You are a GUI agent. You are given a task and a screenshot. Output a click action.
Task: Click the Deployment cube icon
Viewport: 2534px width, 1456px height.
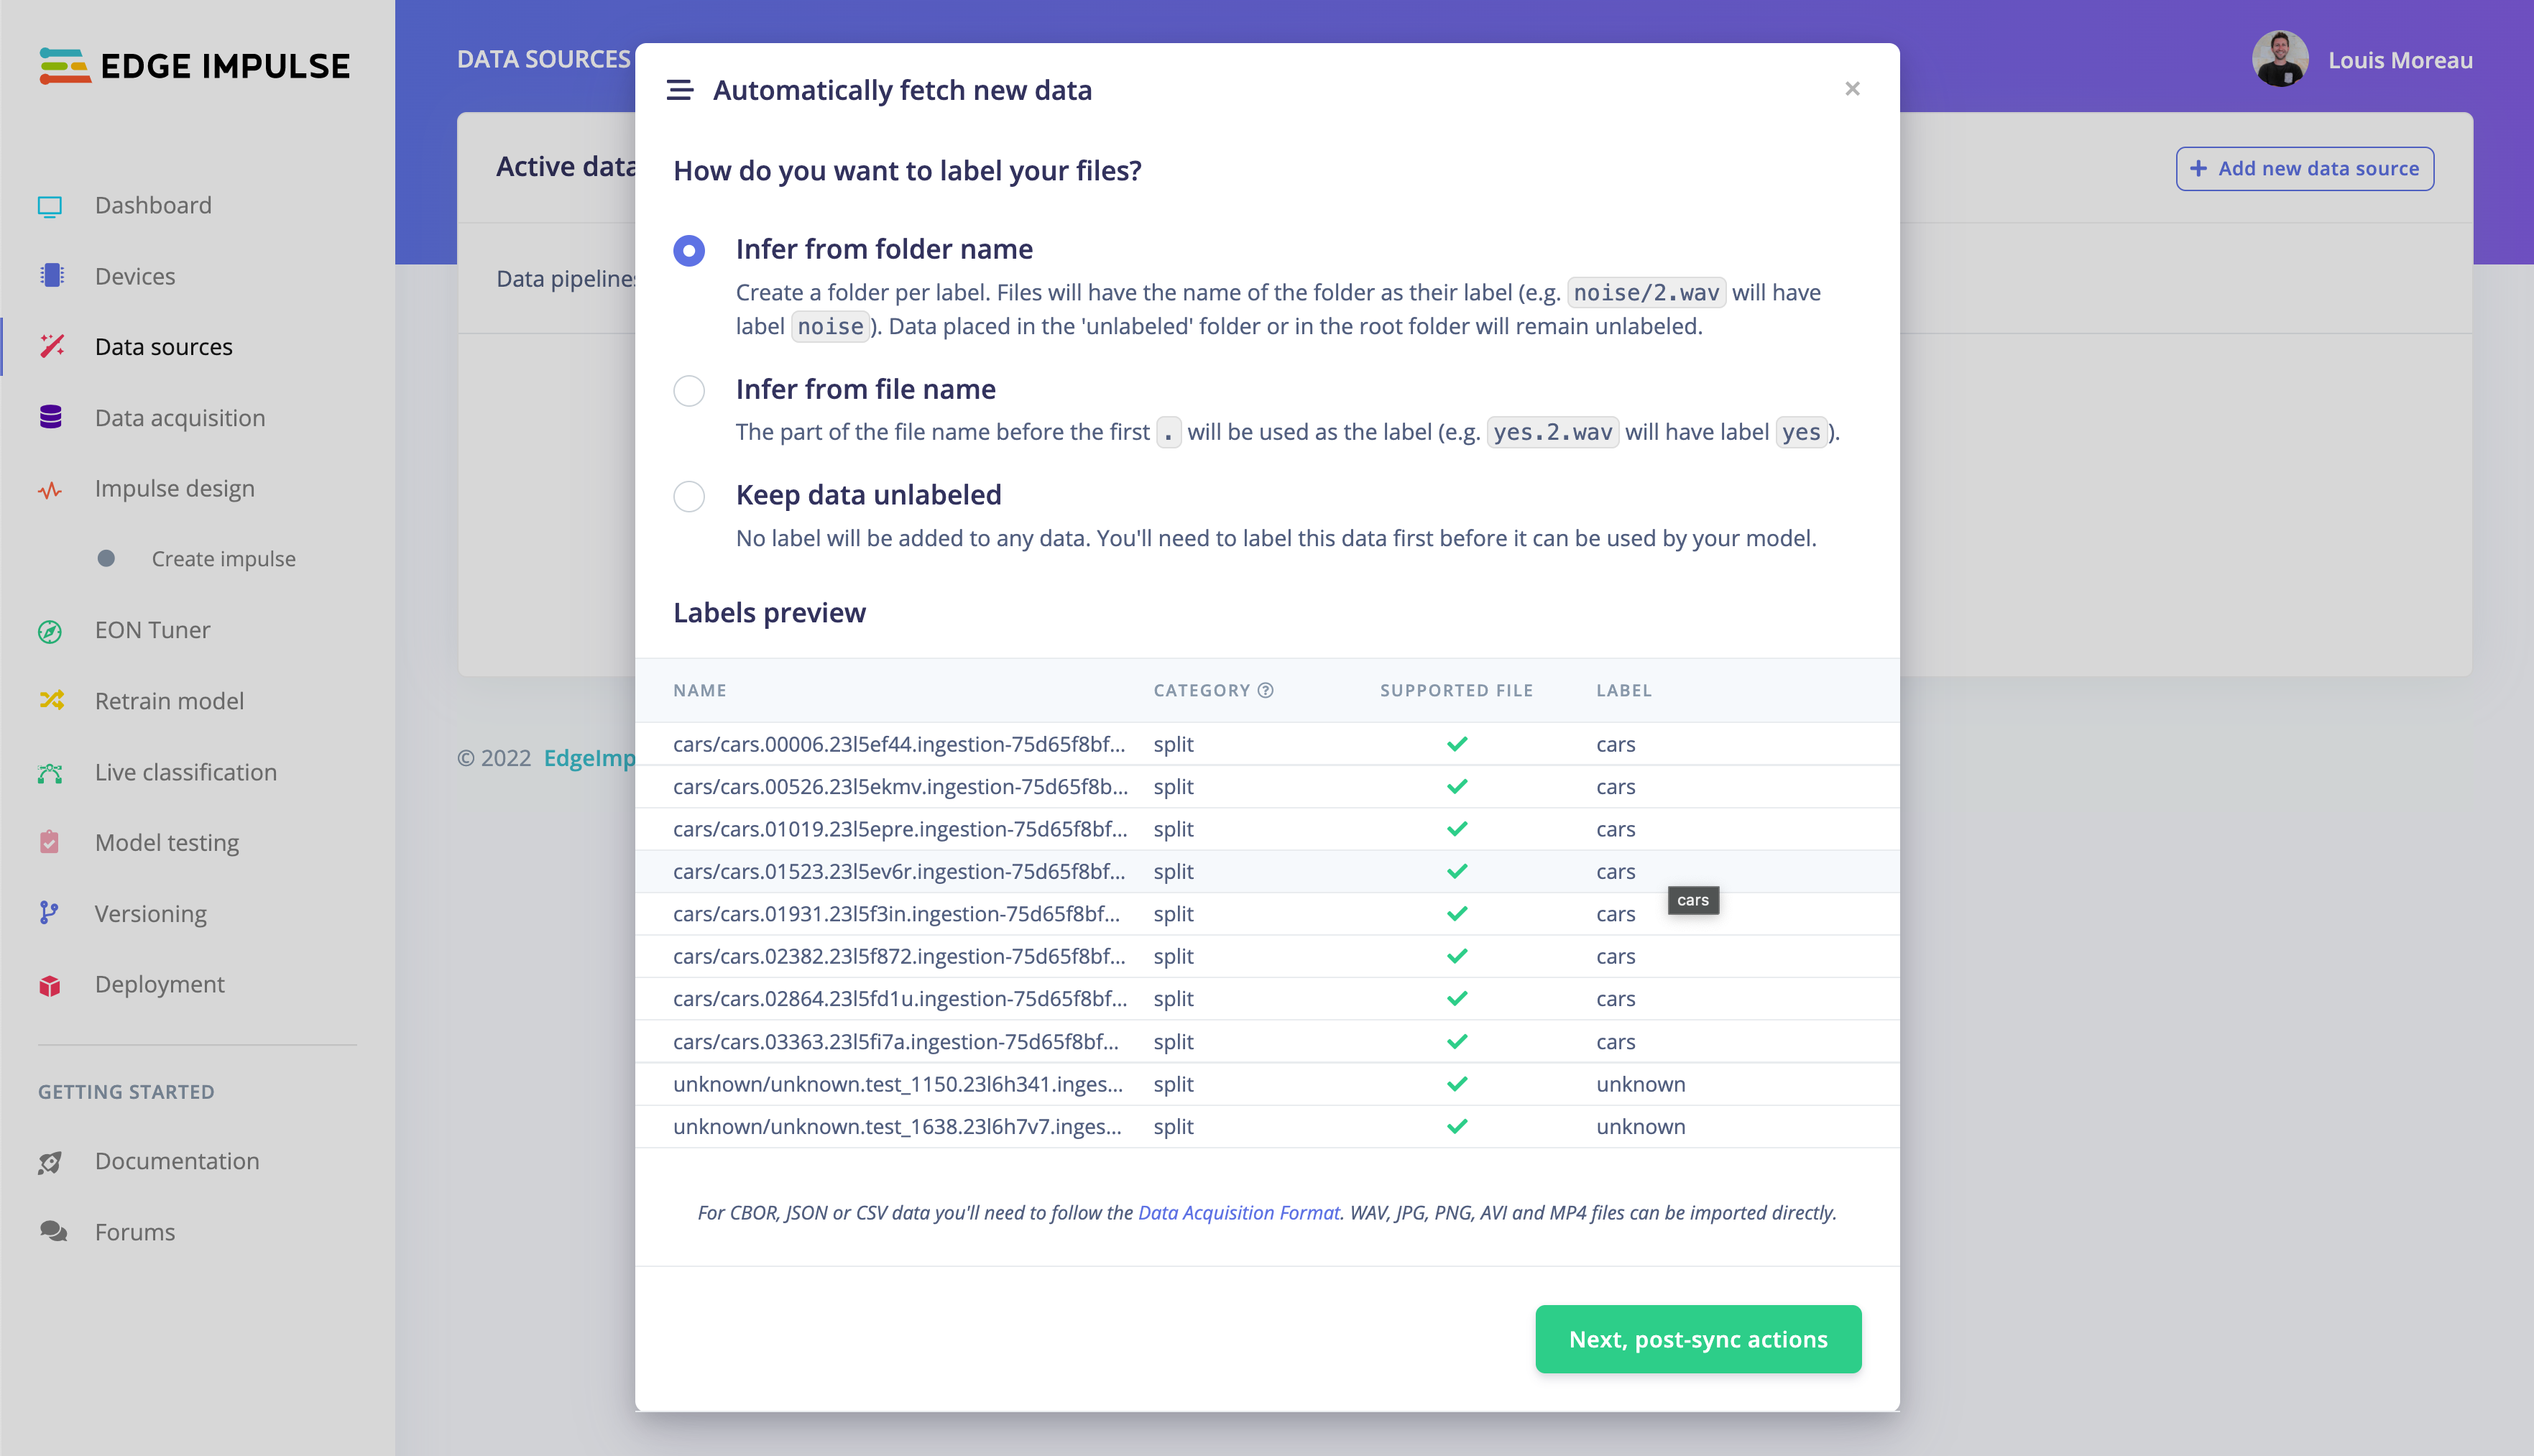click(50, 985)
